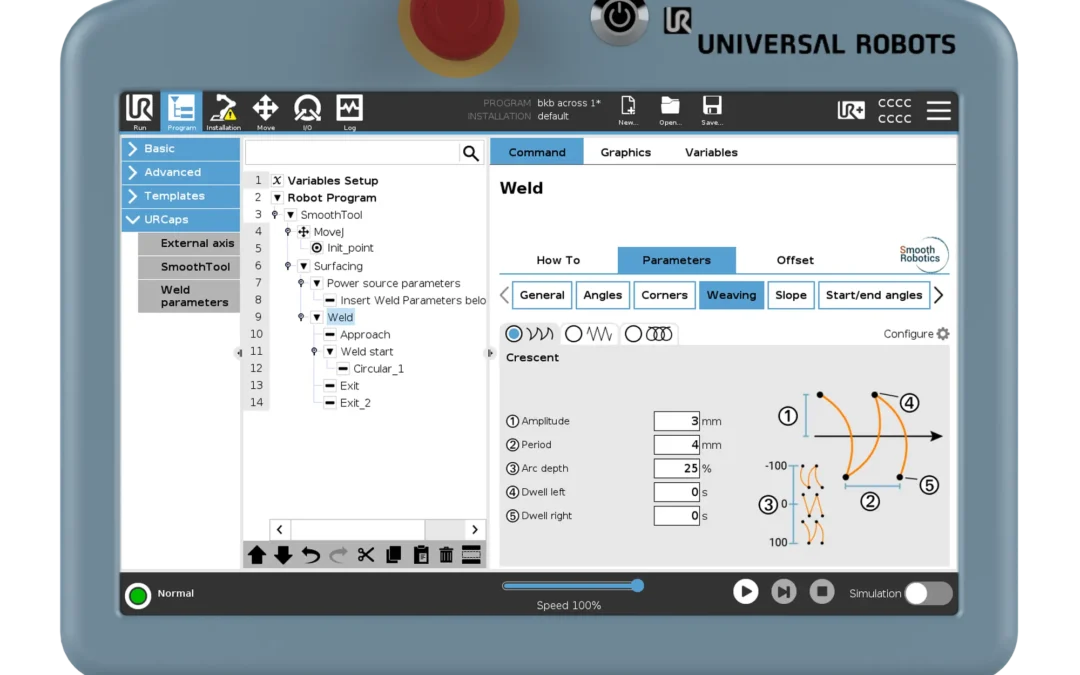Expand the Templates category
The image size is (1080, 675).
180,196
